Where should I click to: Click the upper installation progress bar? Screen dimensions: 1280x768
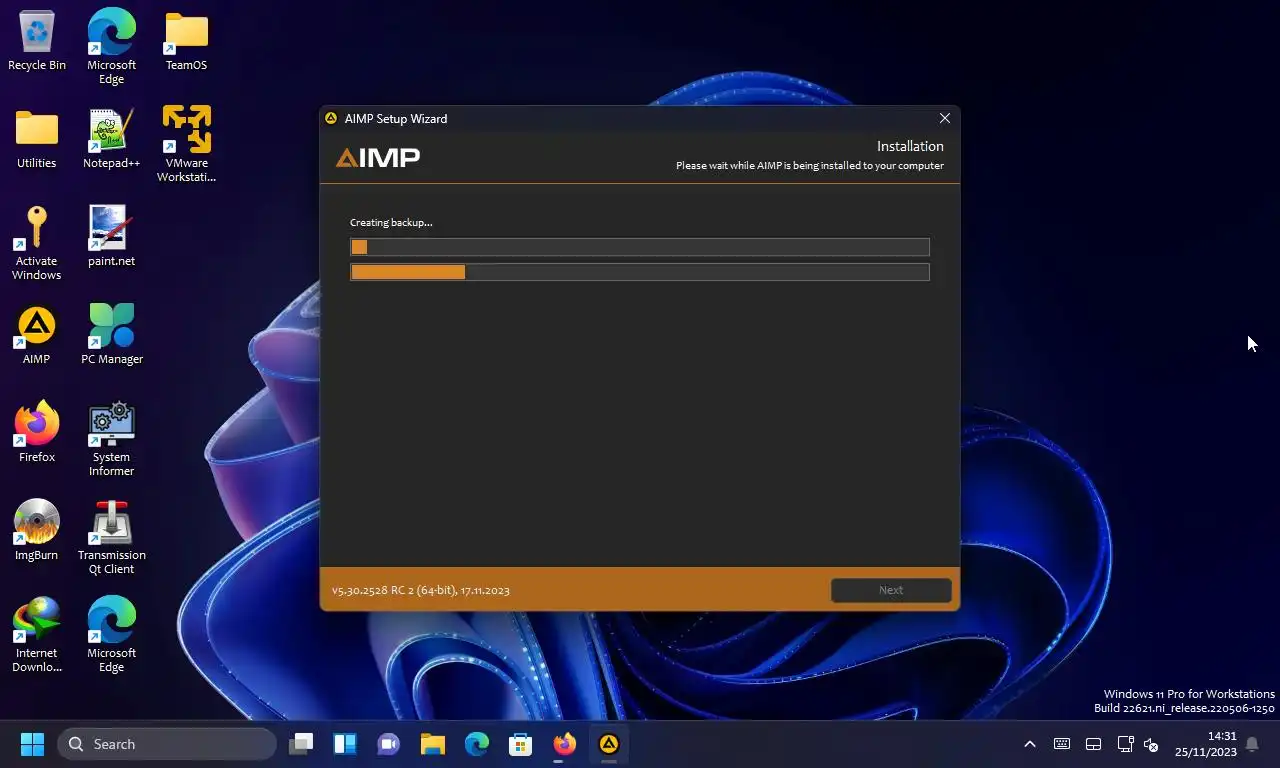point(640,247)
